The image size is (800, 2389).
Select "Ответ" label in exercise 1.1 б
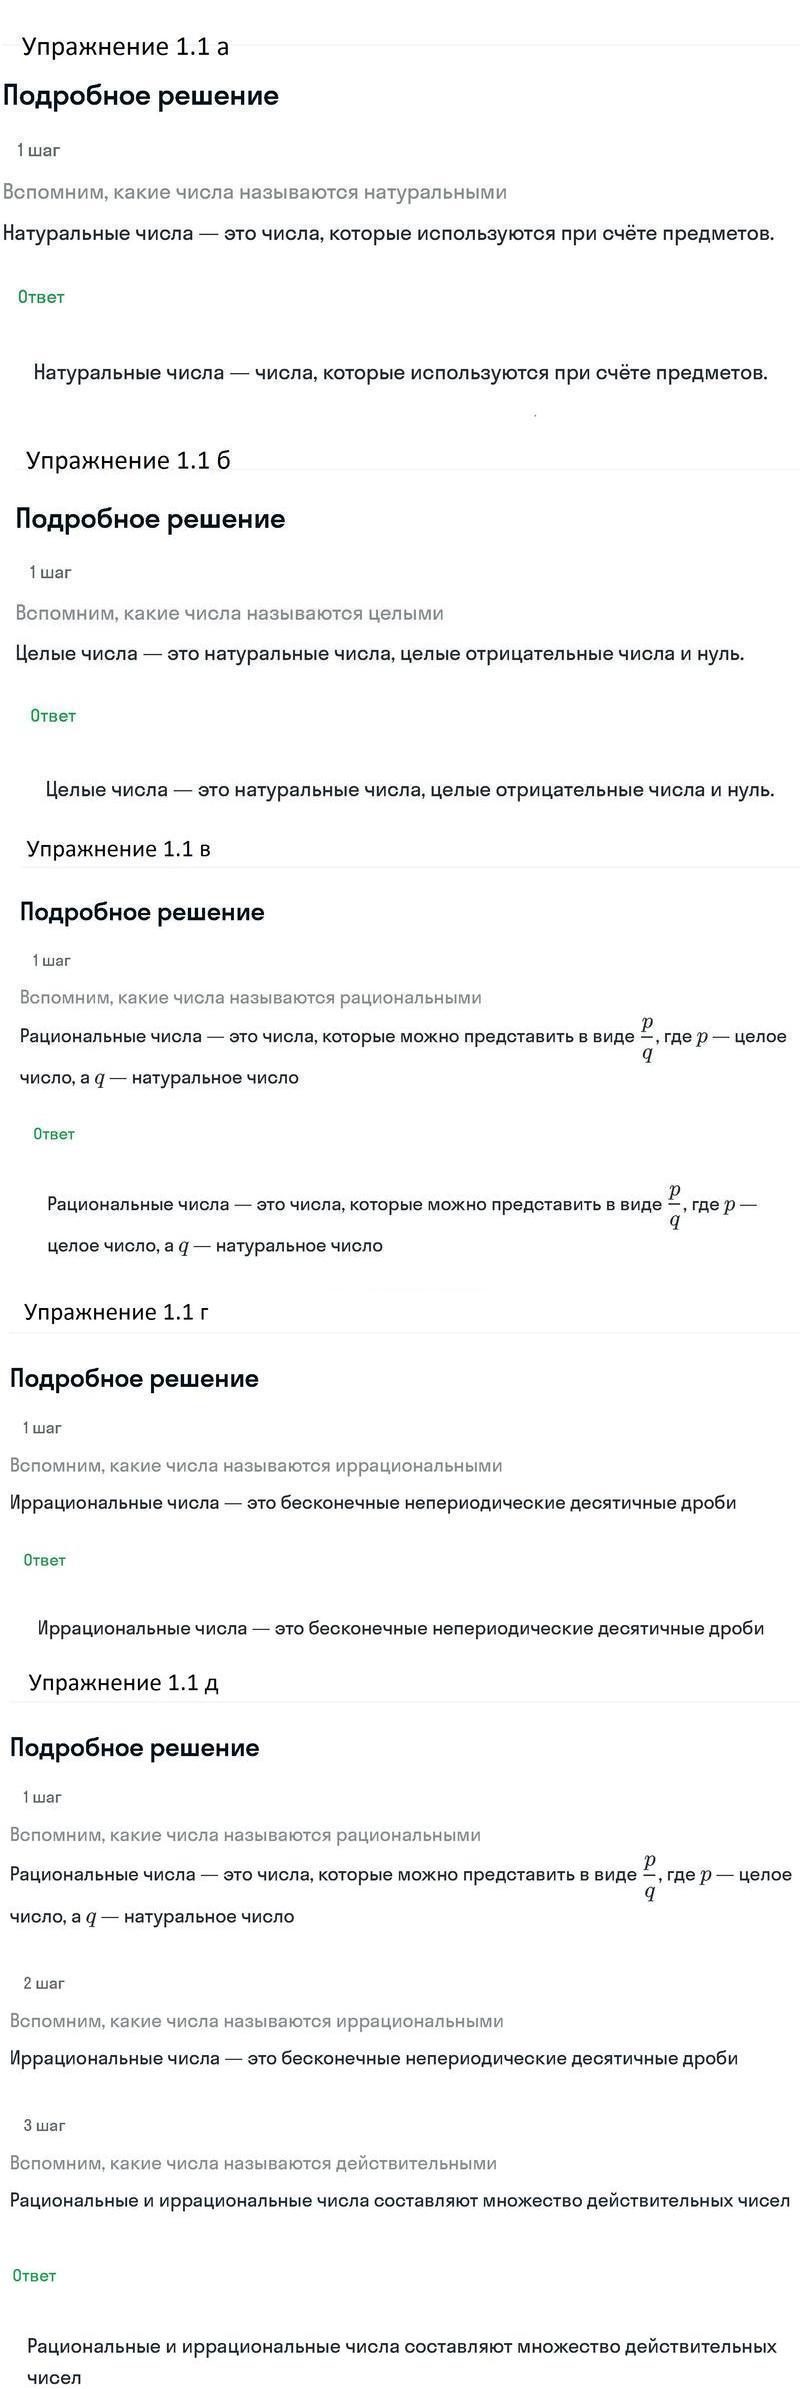coord(53,716)
